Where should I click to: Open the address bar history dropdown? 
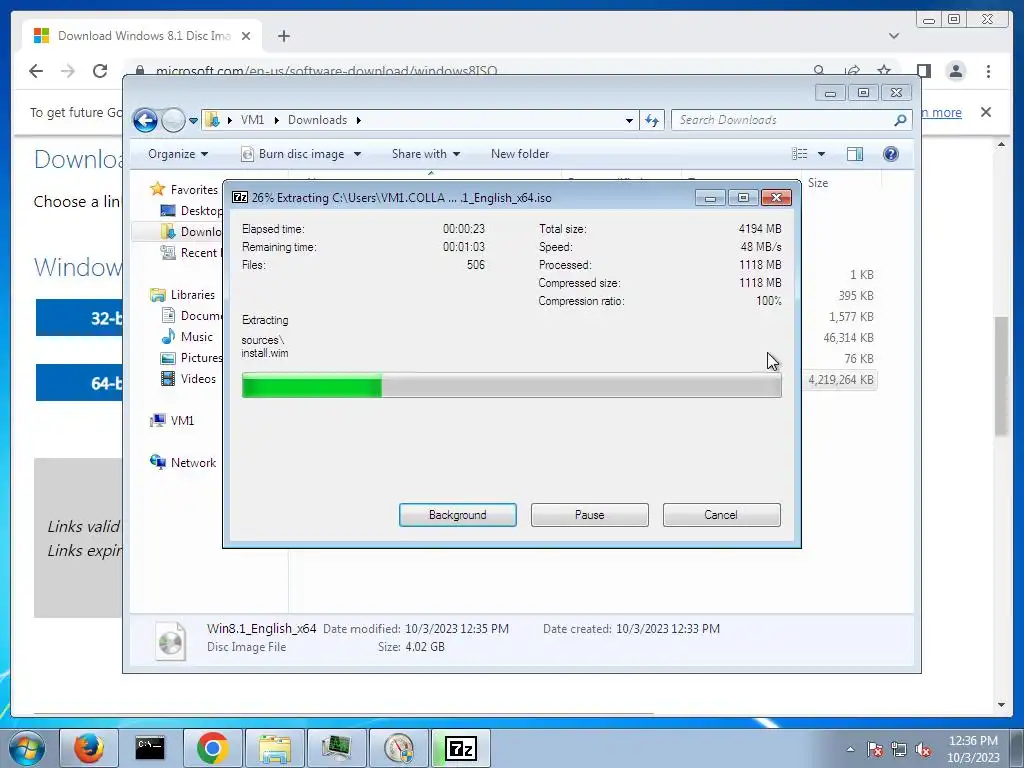[x=629, y=120]
